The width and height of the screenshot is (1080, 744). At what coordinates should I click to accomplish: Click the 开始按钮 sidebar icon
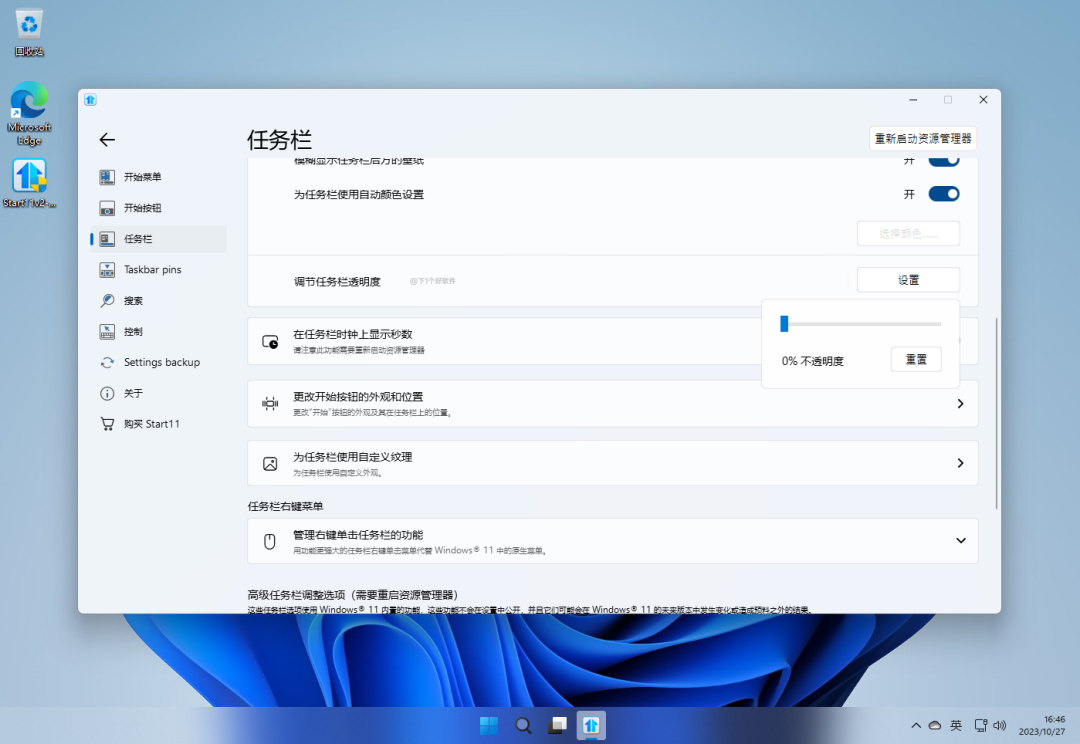point(107,208)
